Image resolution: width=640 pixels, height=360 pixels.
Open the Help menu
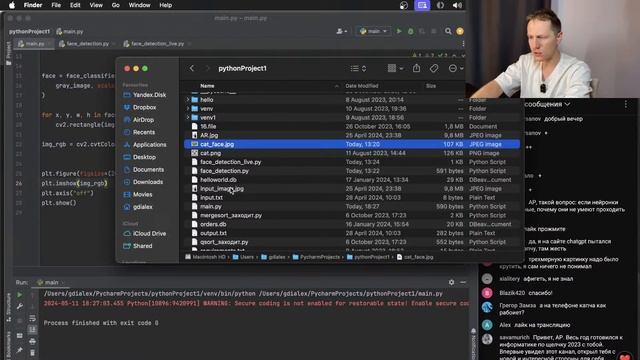pos(165,5)
